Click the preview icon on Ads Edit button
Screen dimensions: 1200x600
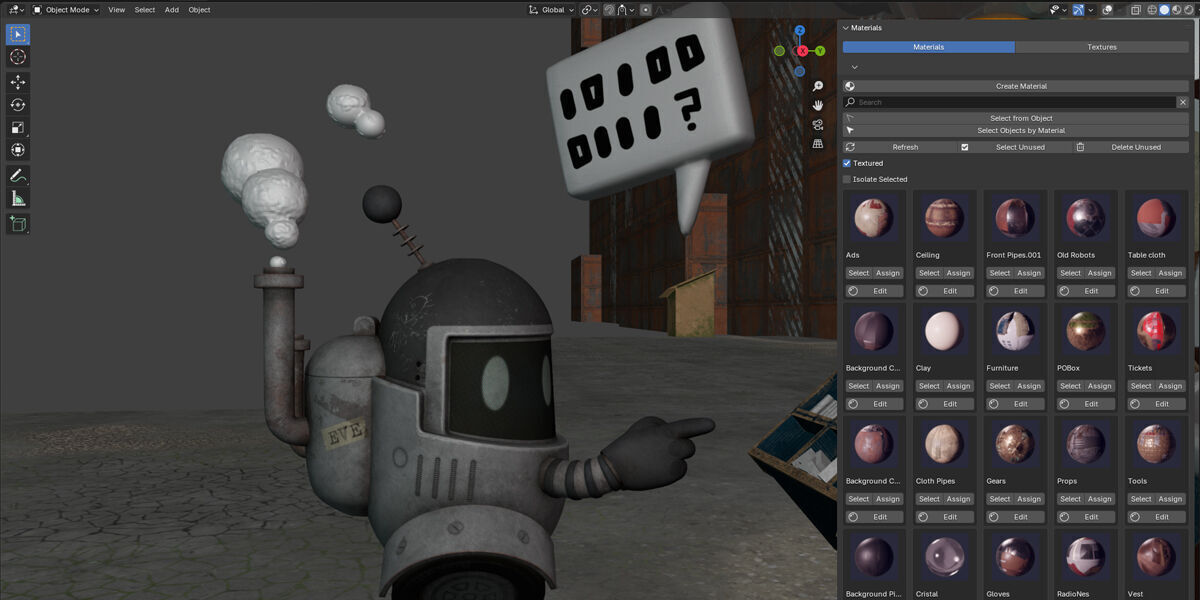coord(853,291)
